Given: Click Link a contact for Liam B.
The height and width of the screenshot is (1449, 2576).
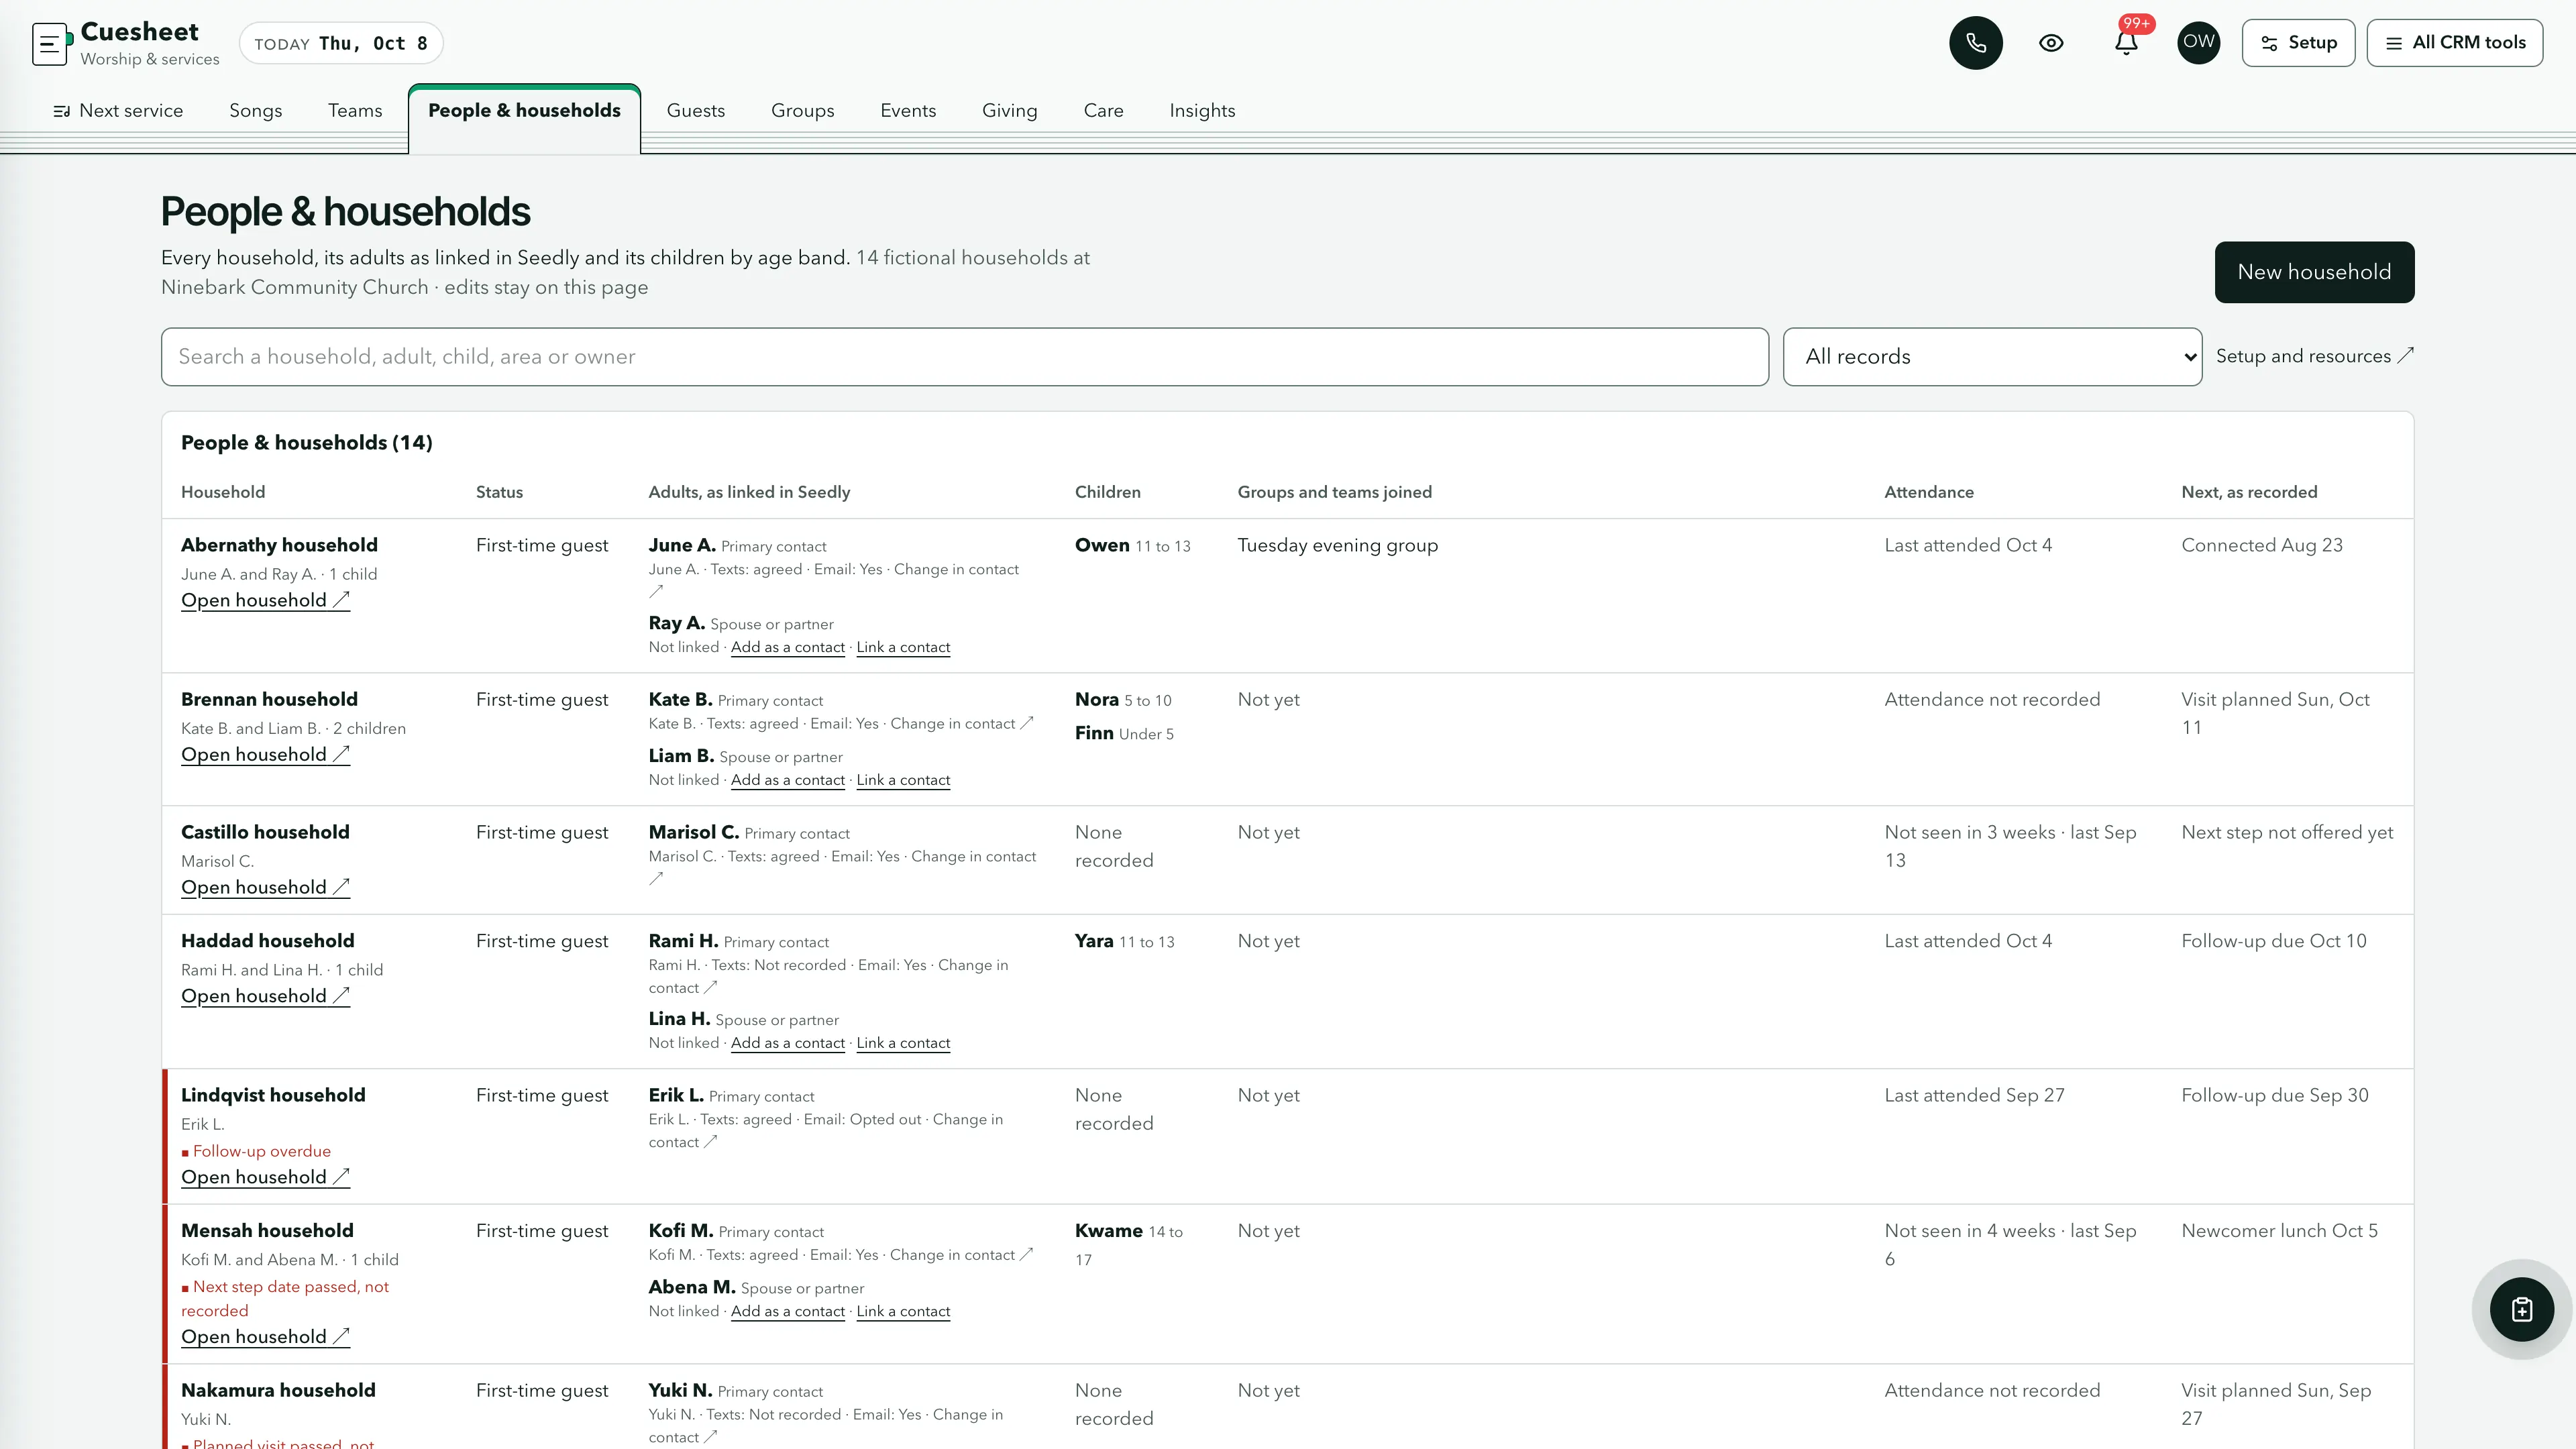Looking at the screenshot, I should point(903,780).
